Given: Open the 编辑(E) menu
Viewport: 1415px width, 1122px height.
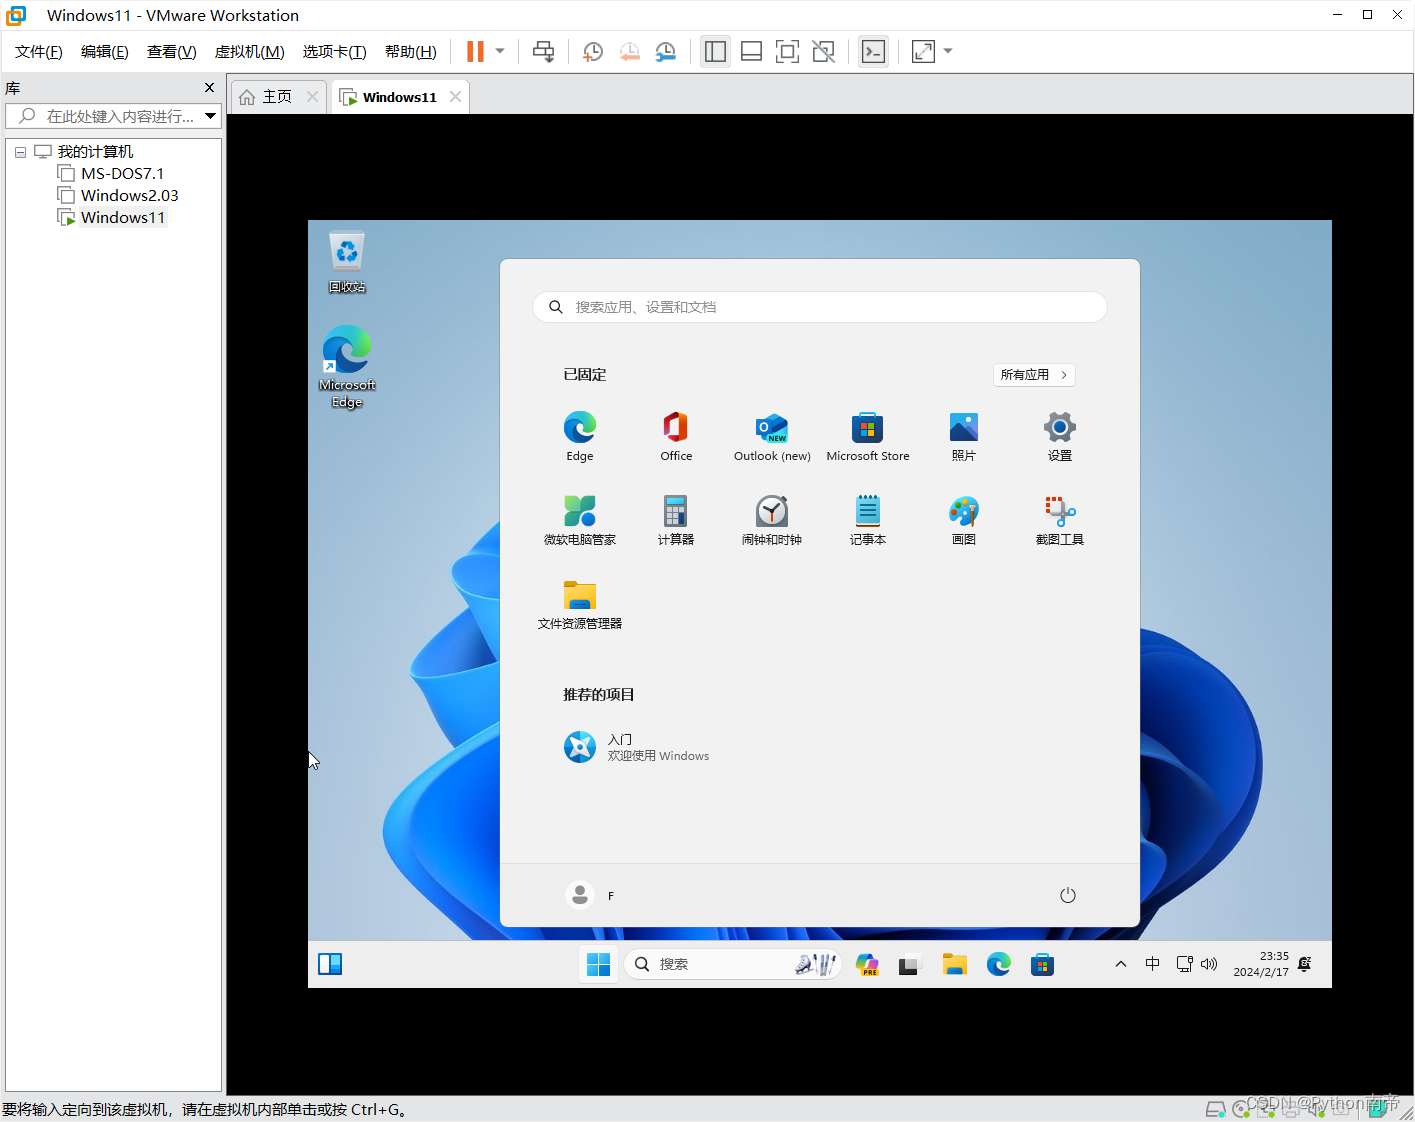Looking at the screenshot, I should (105, 52).
